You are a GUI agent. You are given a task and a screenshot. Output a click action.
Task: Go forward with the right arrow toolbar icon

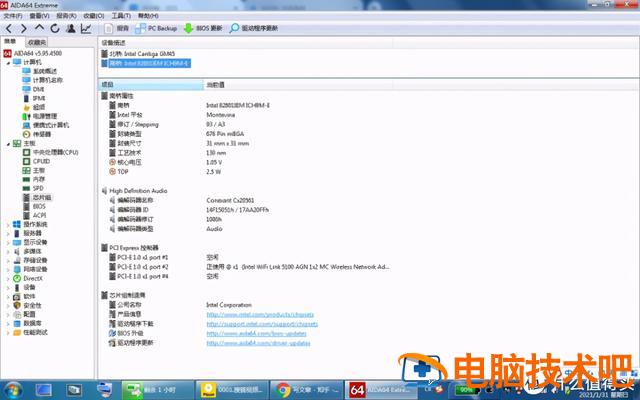(x=24, y=28)
